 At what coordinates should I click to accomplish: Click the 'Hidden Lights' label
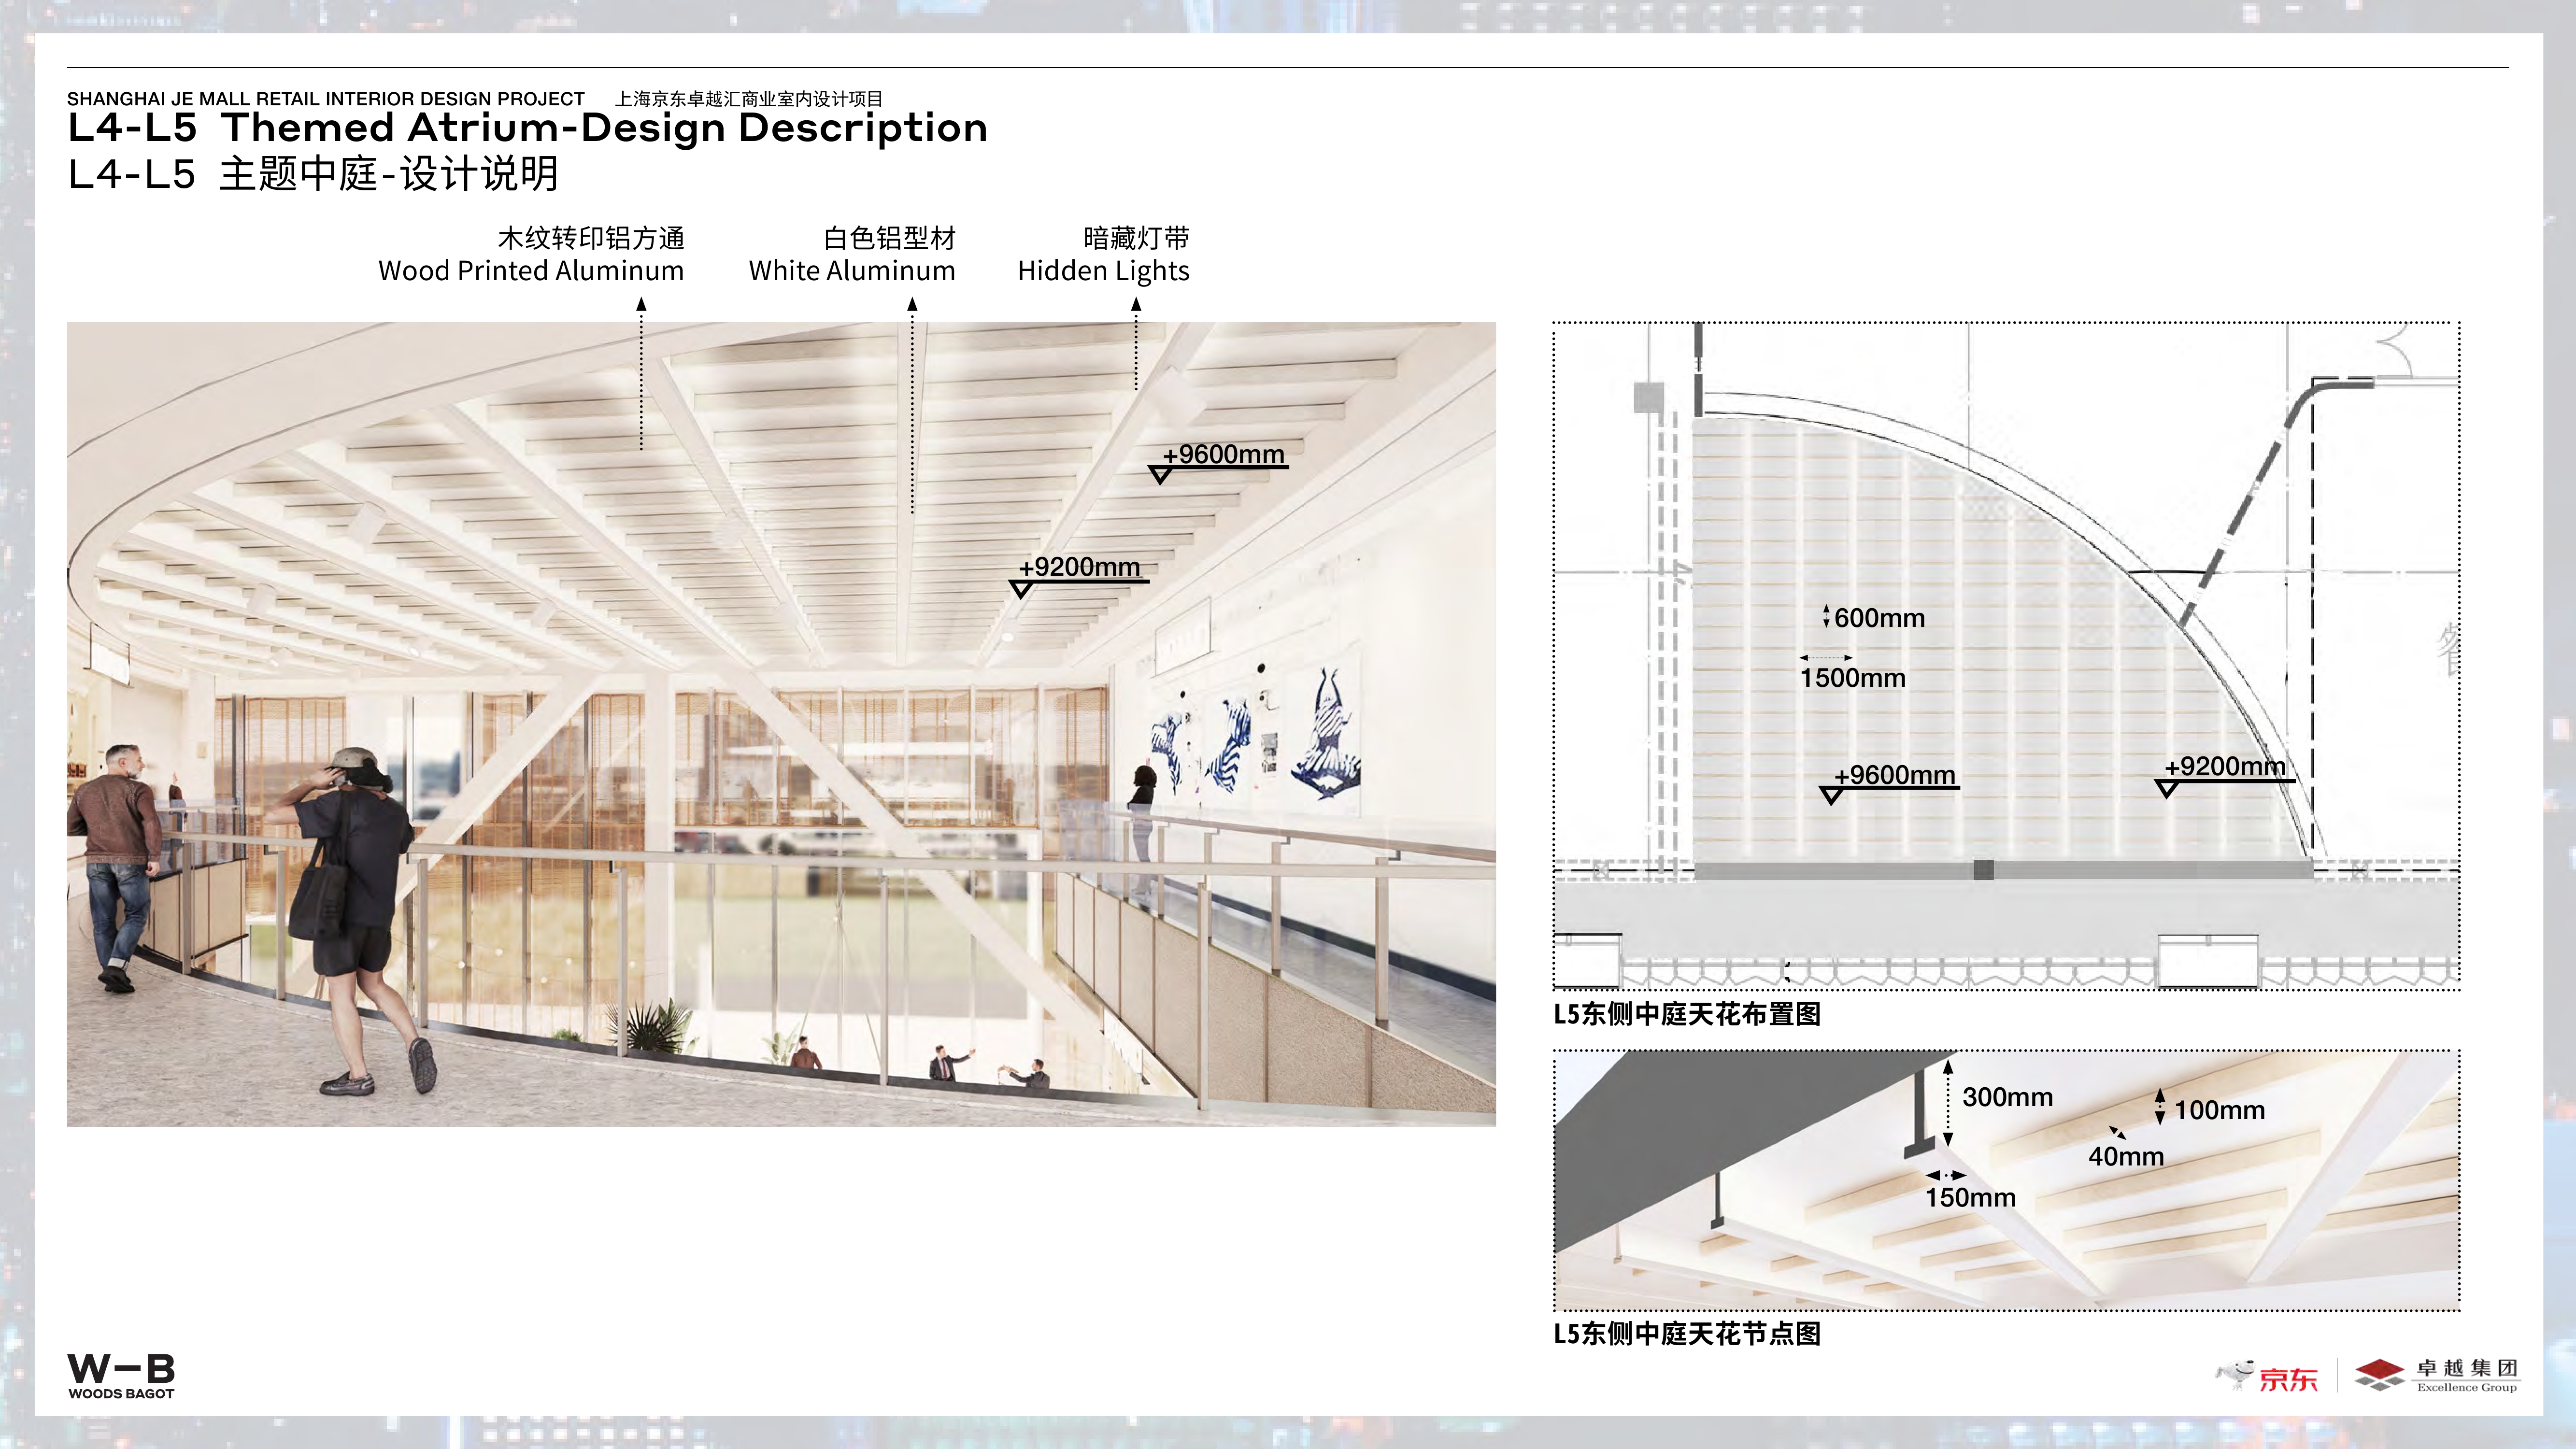pyautogui.click(x=1103, y=271)
